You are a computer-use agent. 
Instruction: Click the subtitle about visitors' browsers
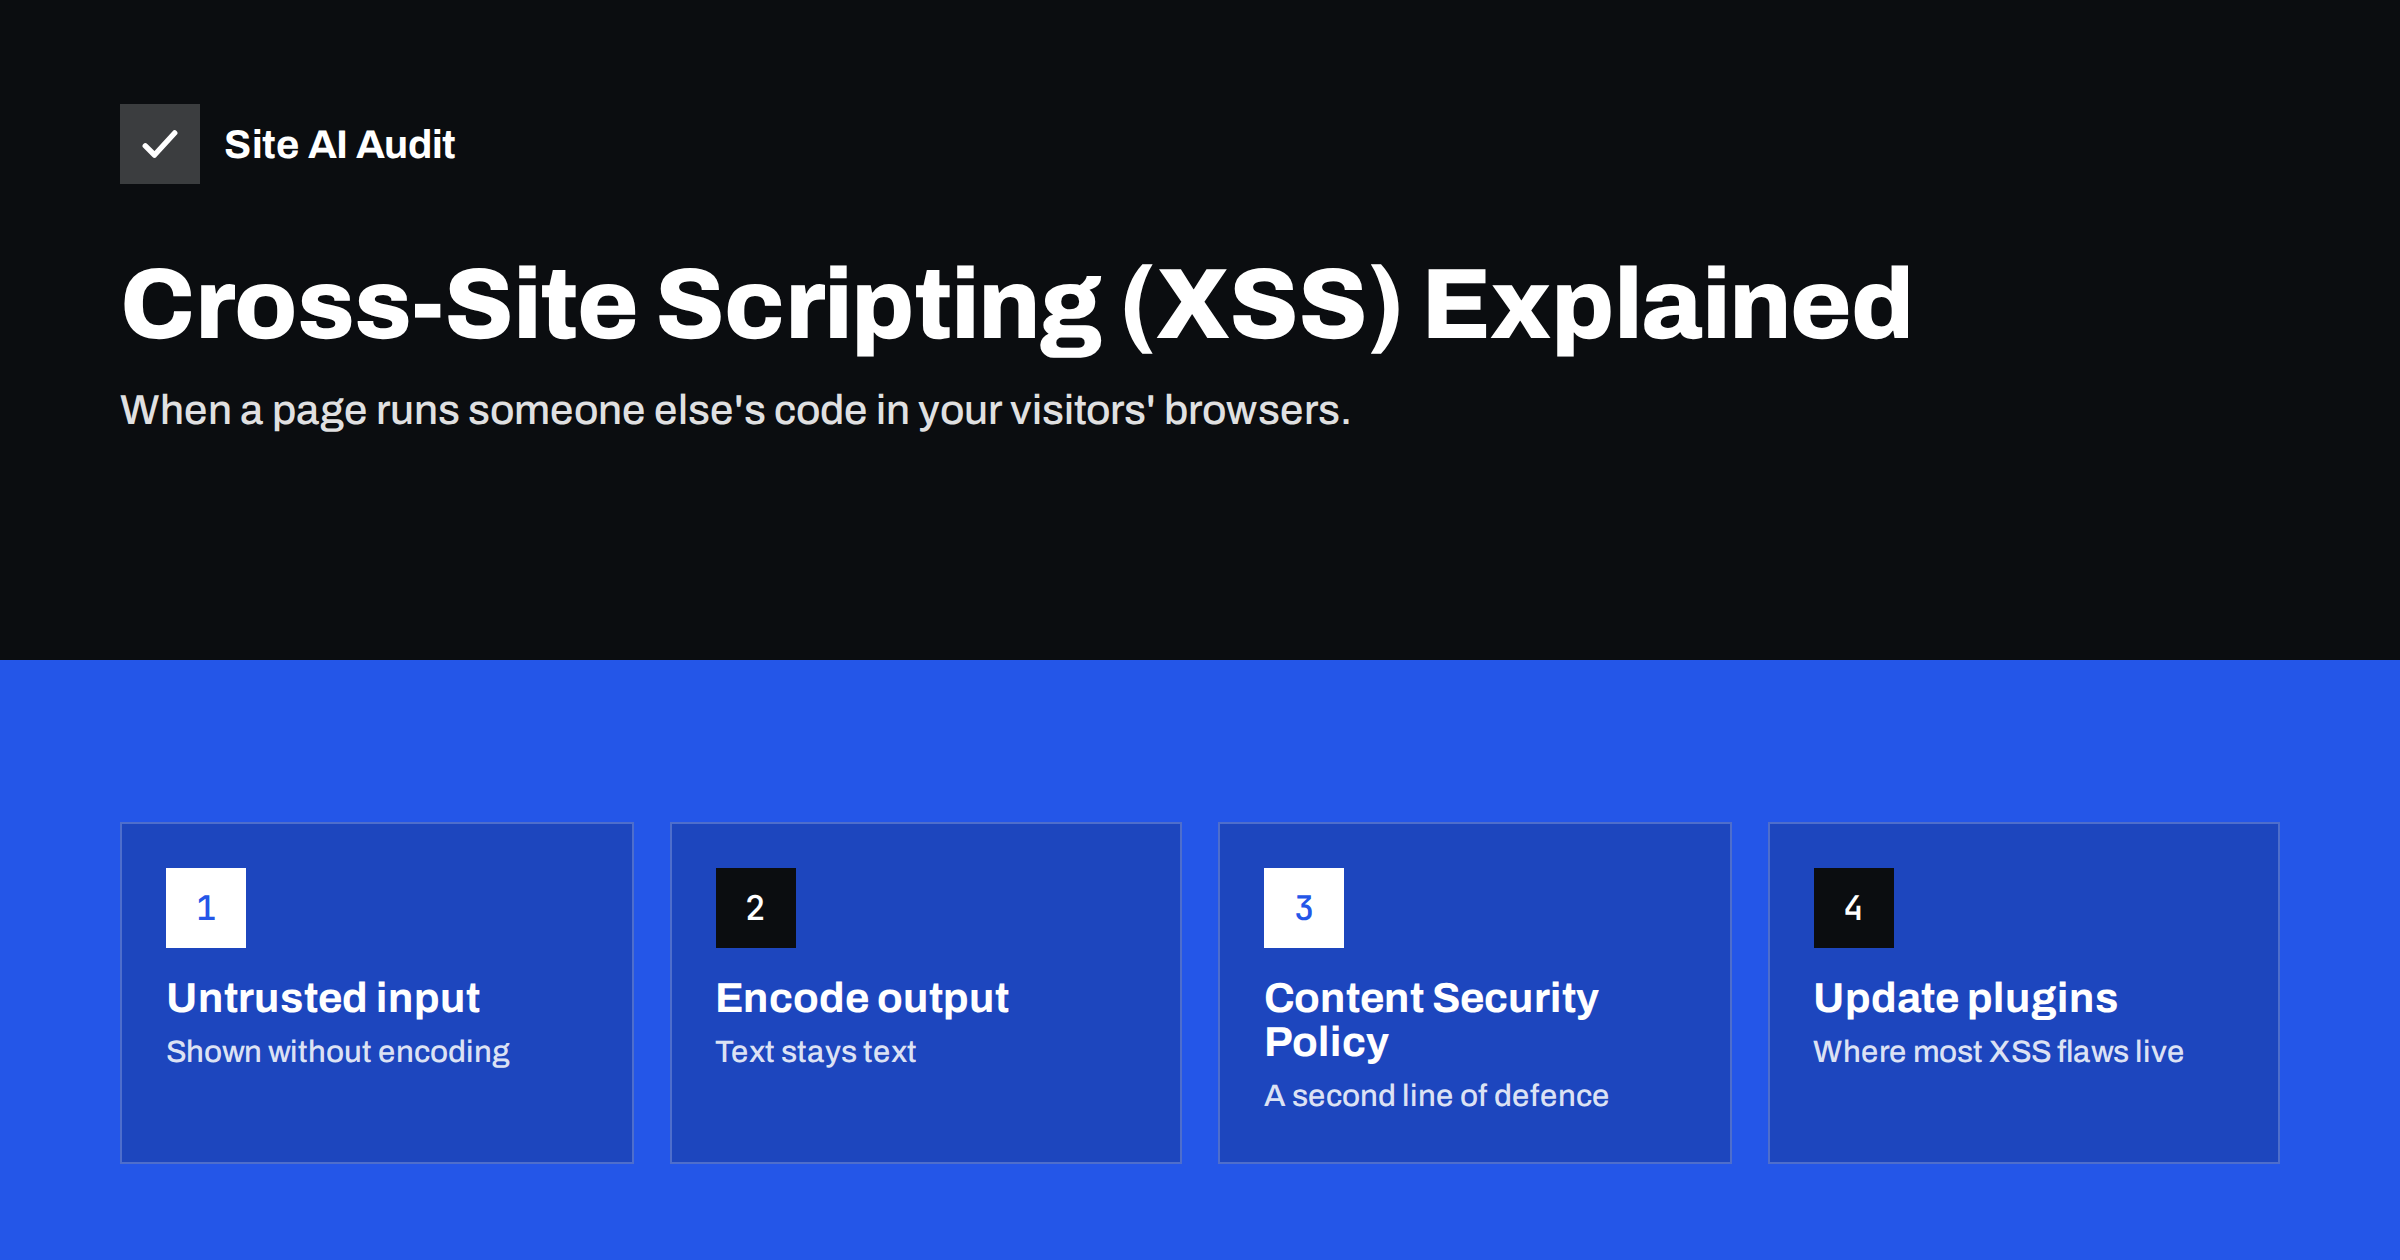click(735, 410)
